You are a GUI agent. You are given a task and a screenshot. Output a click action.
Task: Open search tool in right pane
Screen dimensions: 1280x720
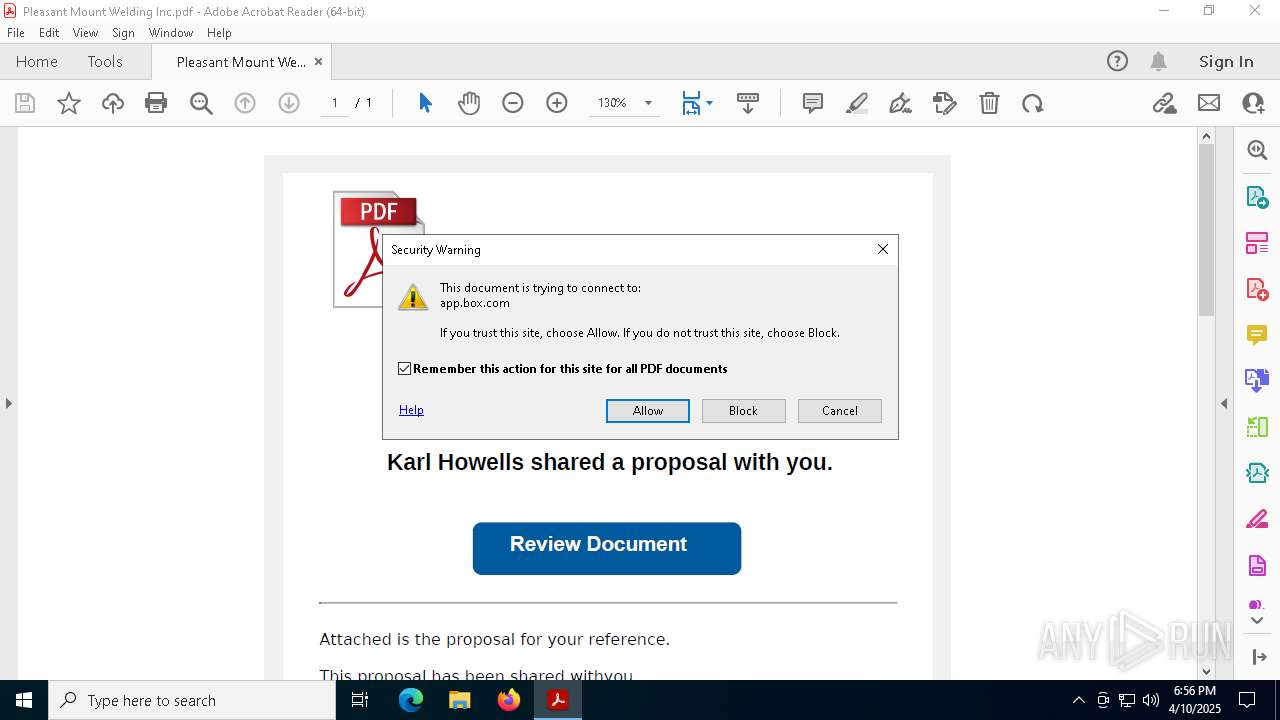coord(1257,150)
